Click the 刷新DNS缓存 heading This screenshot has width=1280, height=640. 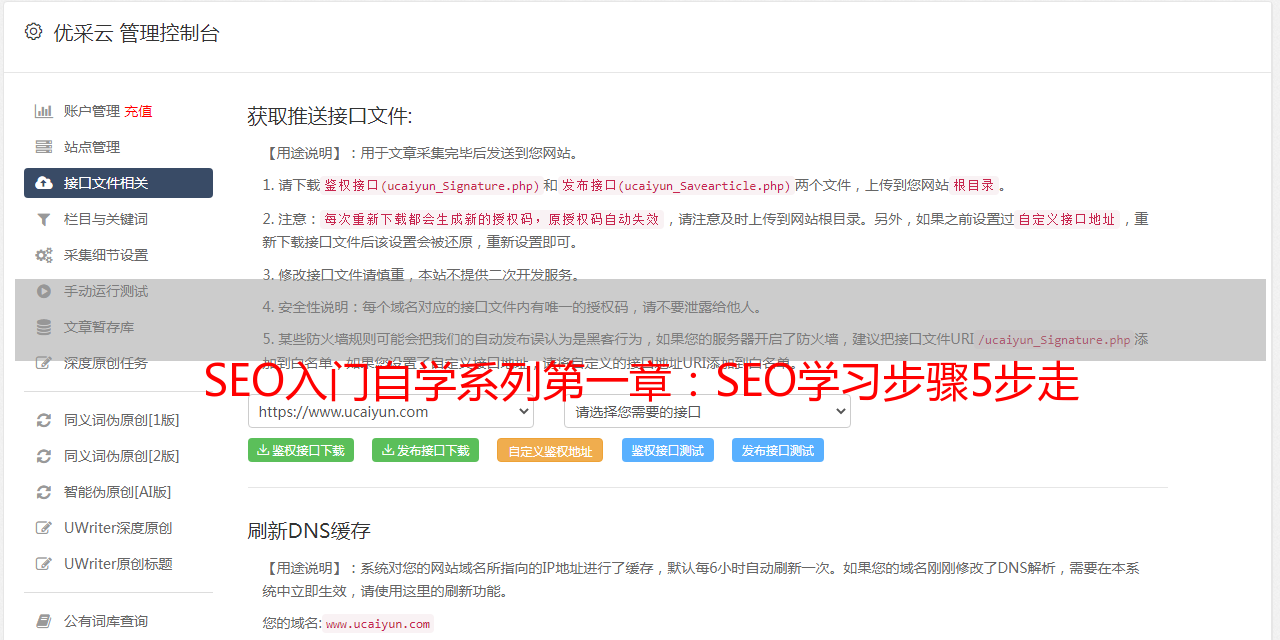pyautogui.click(x=309, y=531)
